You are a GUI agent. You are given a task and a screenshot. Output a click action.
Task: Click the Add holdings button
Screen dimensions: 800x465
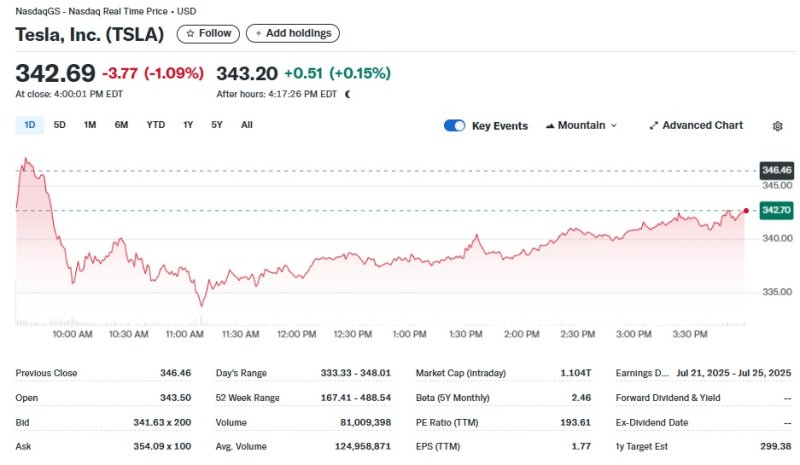coord(293,34)
